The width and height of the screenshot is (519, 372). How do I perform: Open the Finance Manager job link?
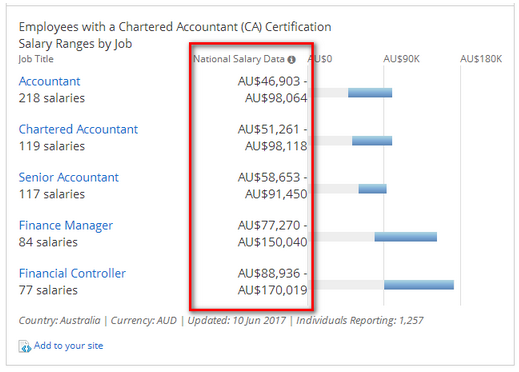click(x=66, y=226)
